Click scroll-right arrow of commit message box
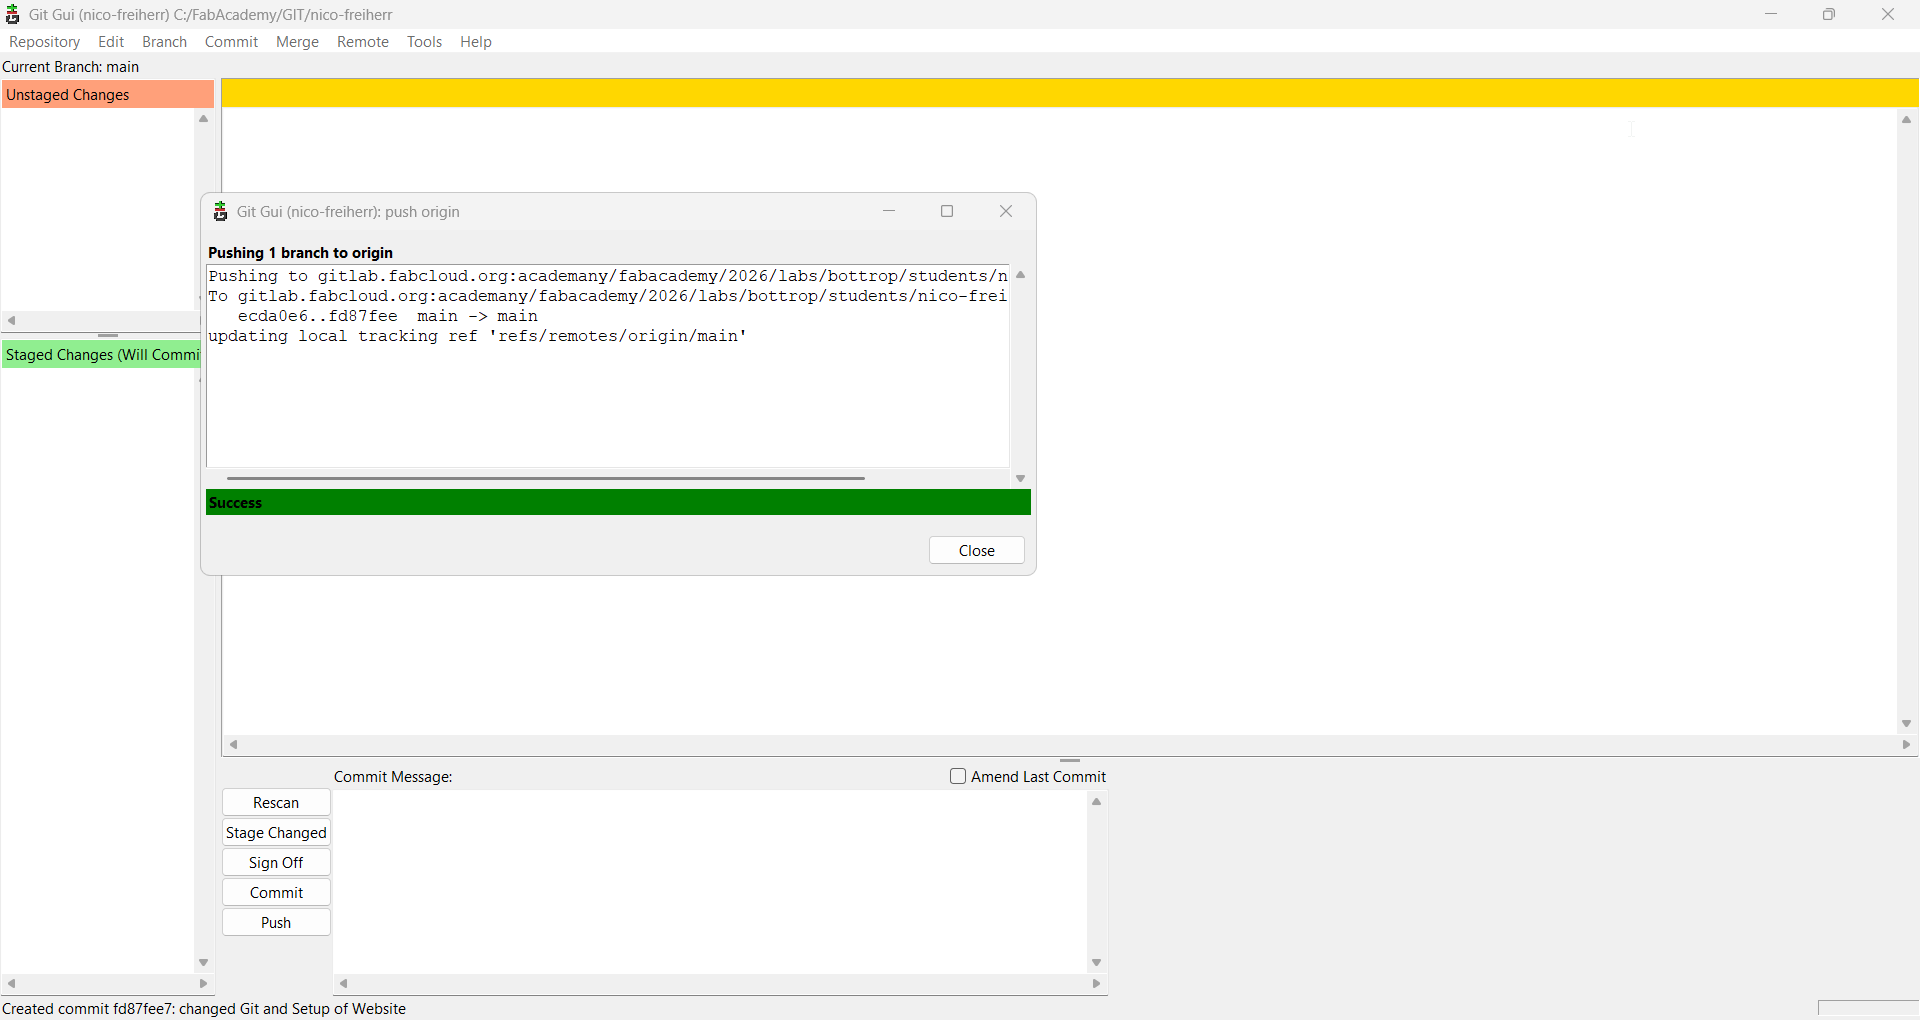 (1097, 984)
